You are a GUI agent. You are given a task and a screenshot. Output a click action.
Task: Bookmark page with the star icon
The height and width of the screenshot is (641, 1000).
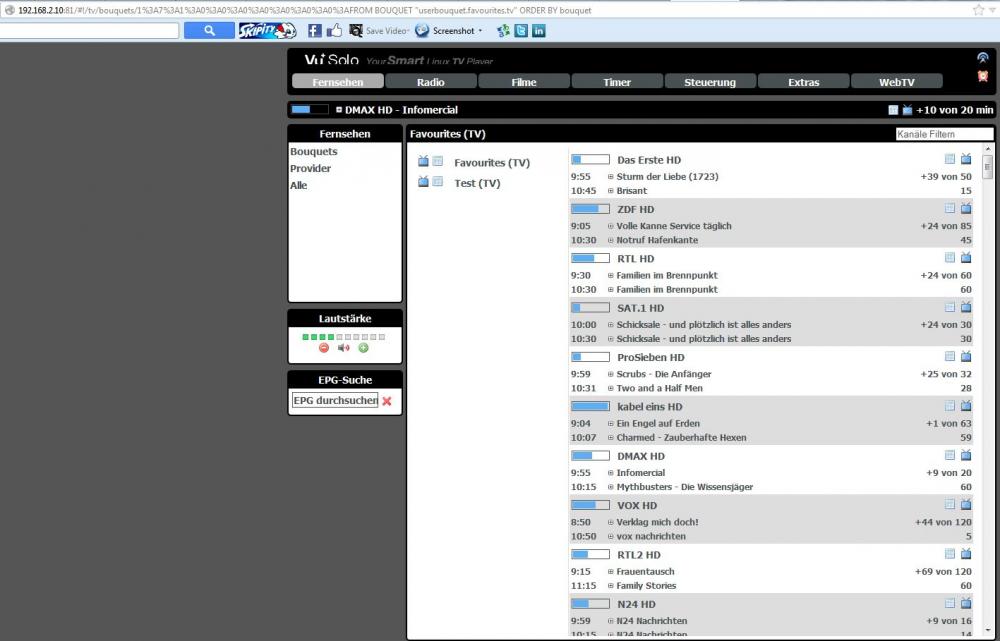click(x=978, y=10)
